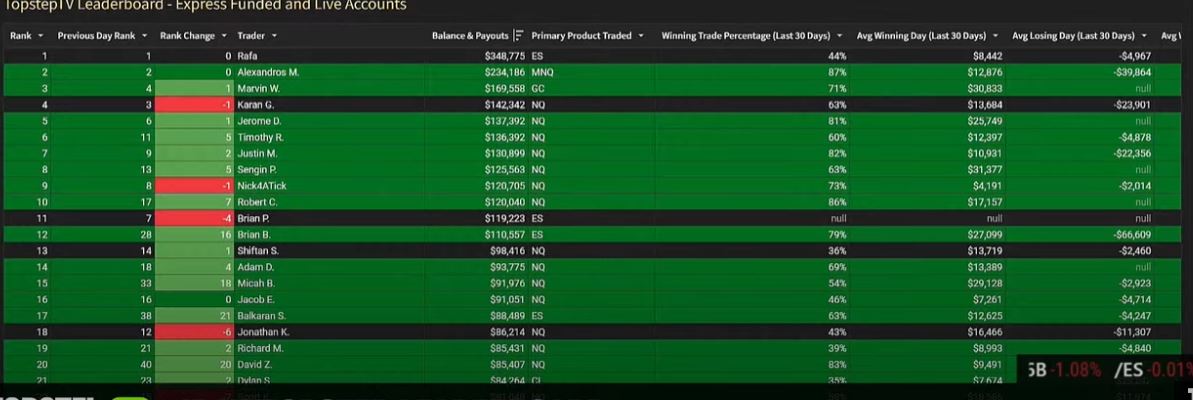Image resolution: width=1193 pixels, height=400 pixels.
Task: Open the Winning Trade Percentage column dropdown arrow
Action: tap(840, 36)
